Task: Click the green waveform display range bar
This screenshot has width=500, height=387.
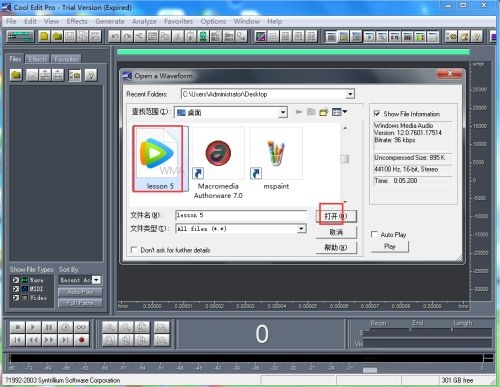Action: (293, 52)
